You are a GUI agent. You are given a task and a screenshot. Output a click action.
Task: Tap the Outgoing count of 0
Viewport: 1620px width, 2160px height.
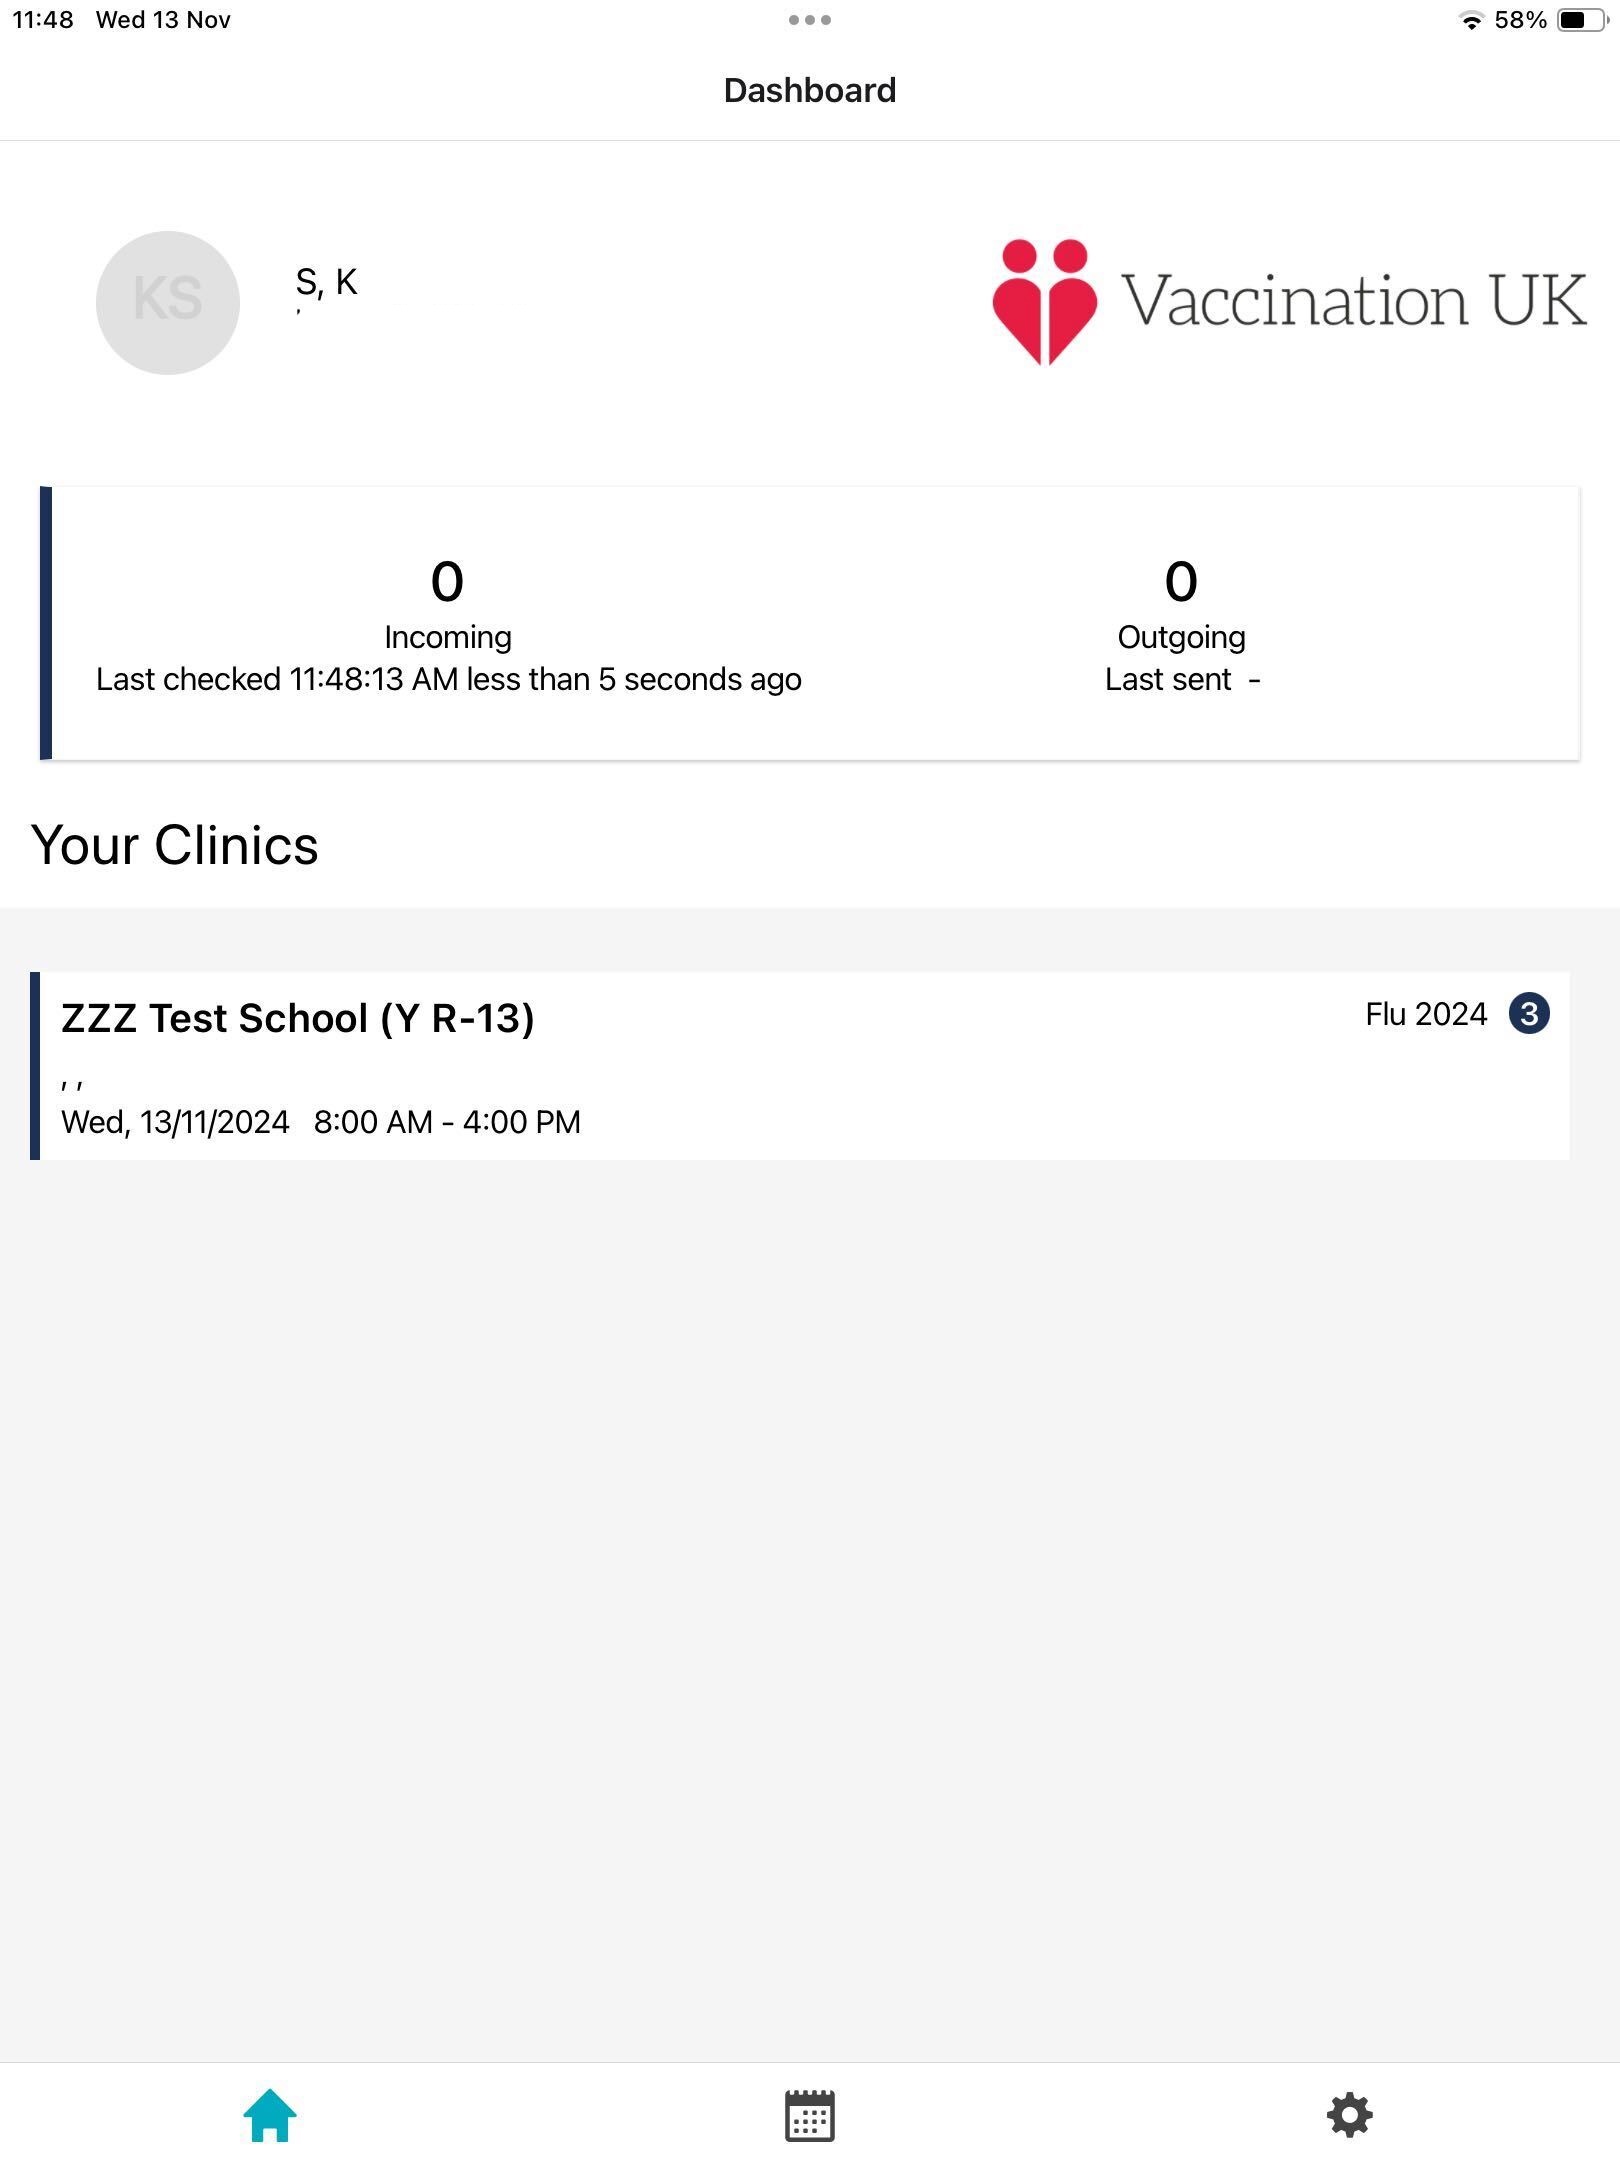click(1181, 581)
